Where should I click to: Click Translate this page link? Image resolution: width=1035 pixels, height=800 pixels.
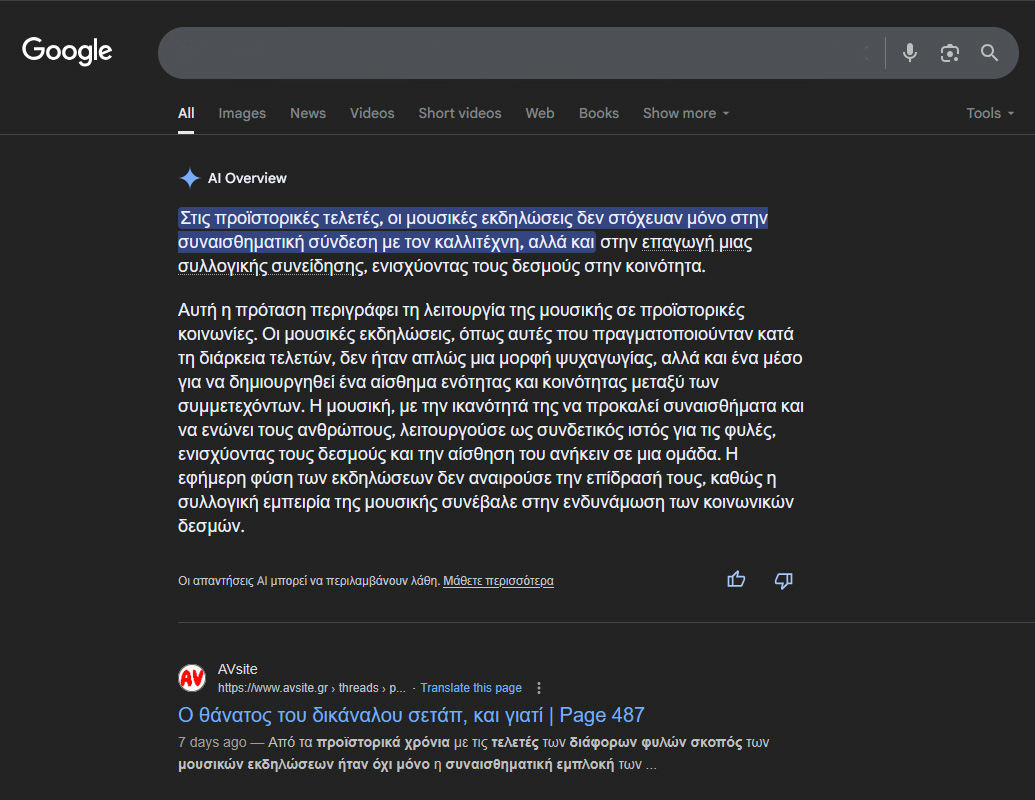(x=471, y=688)
